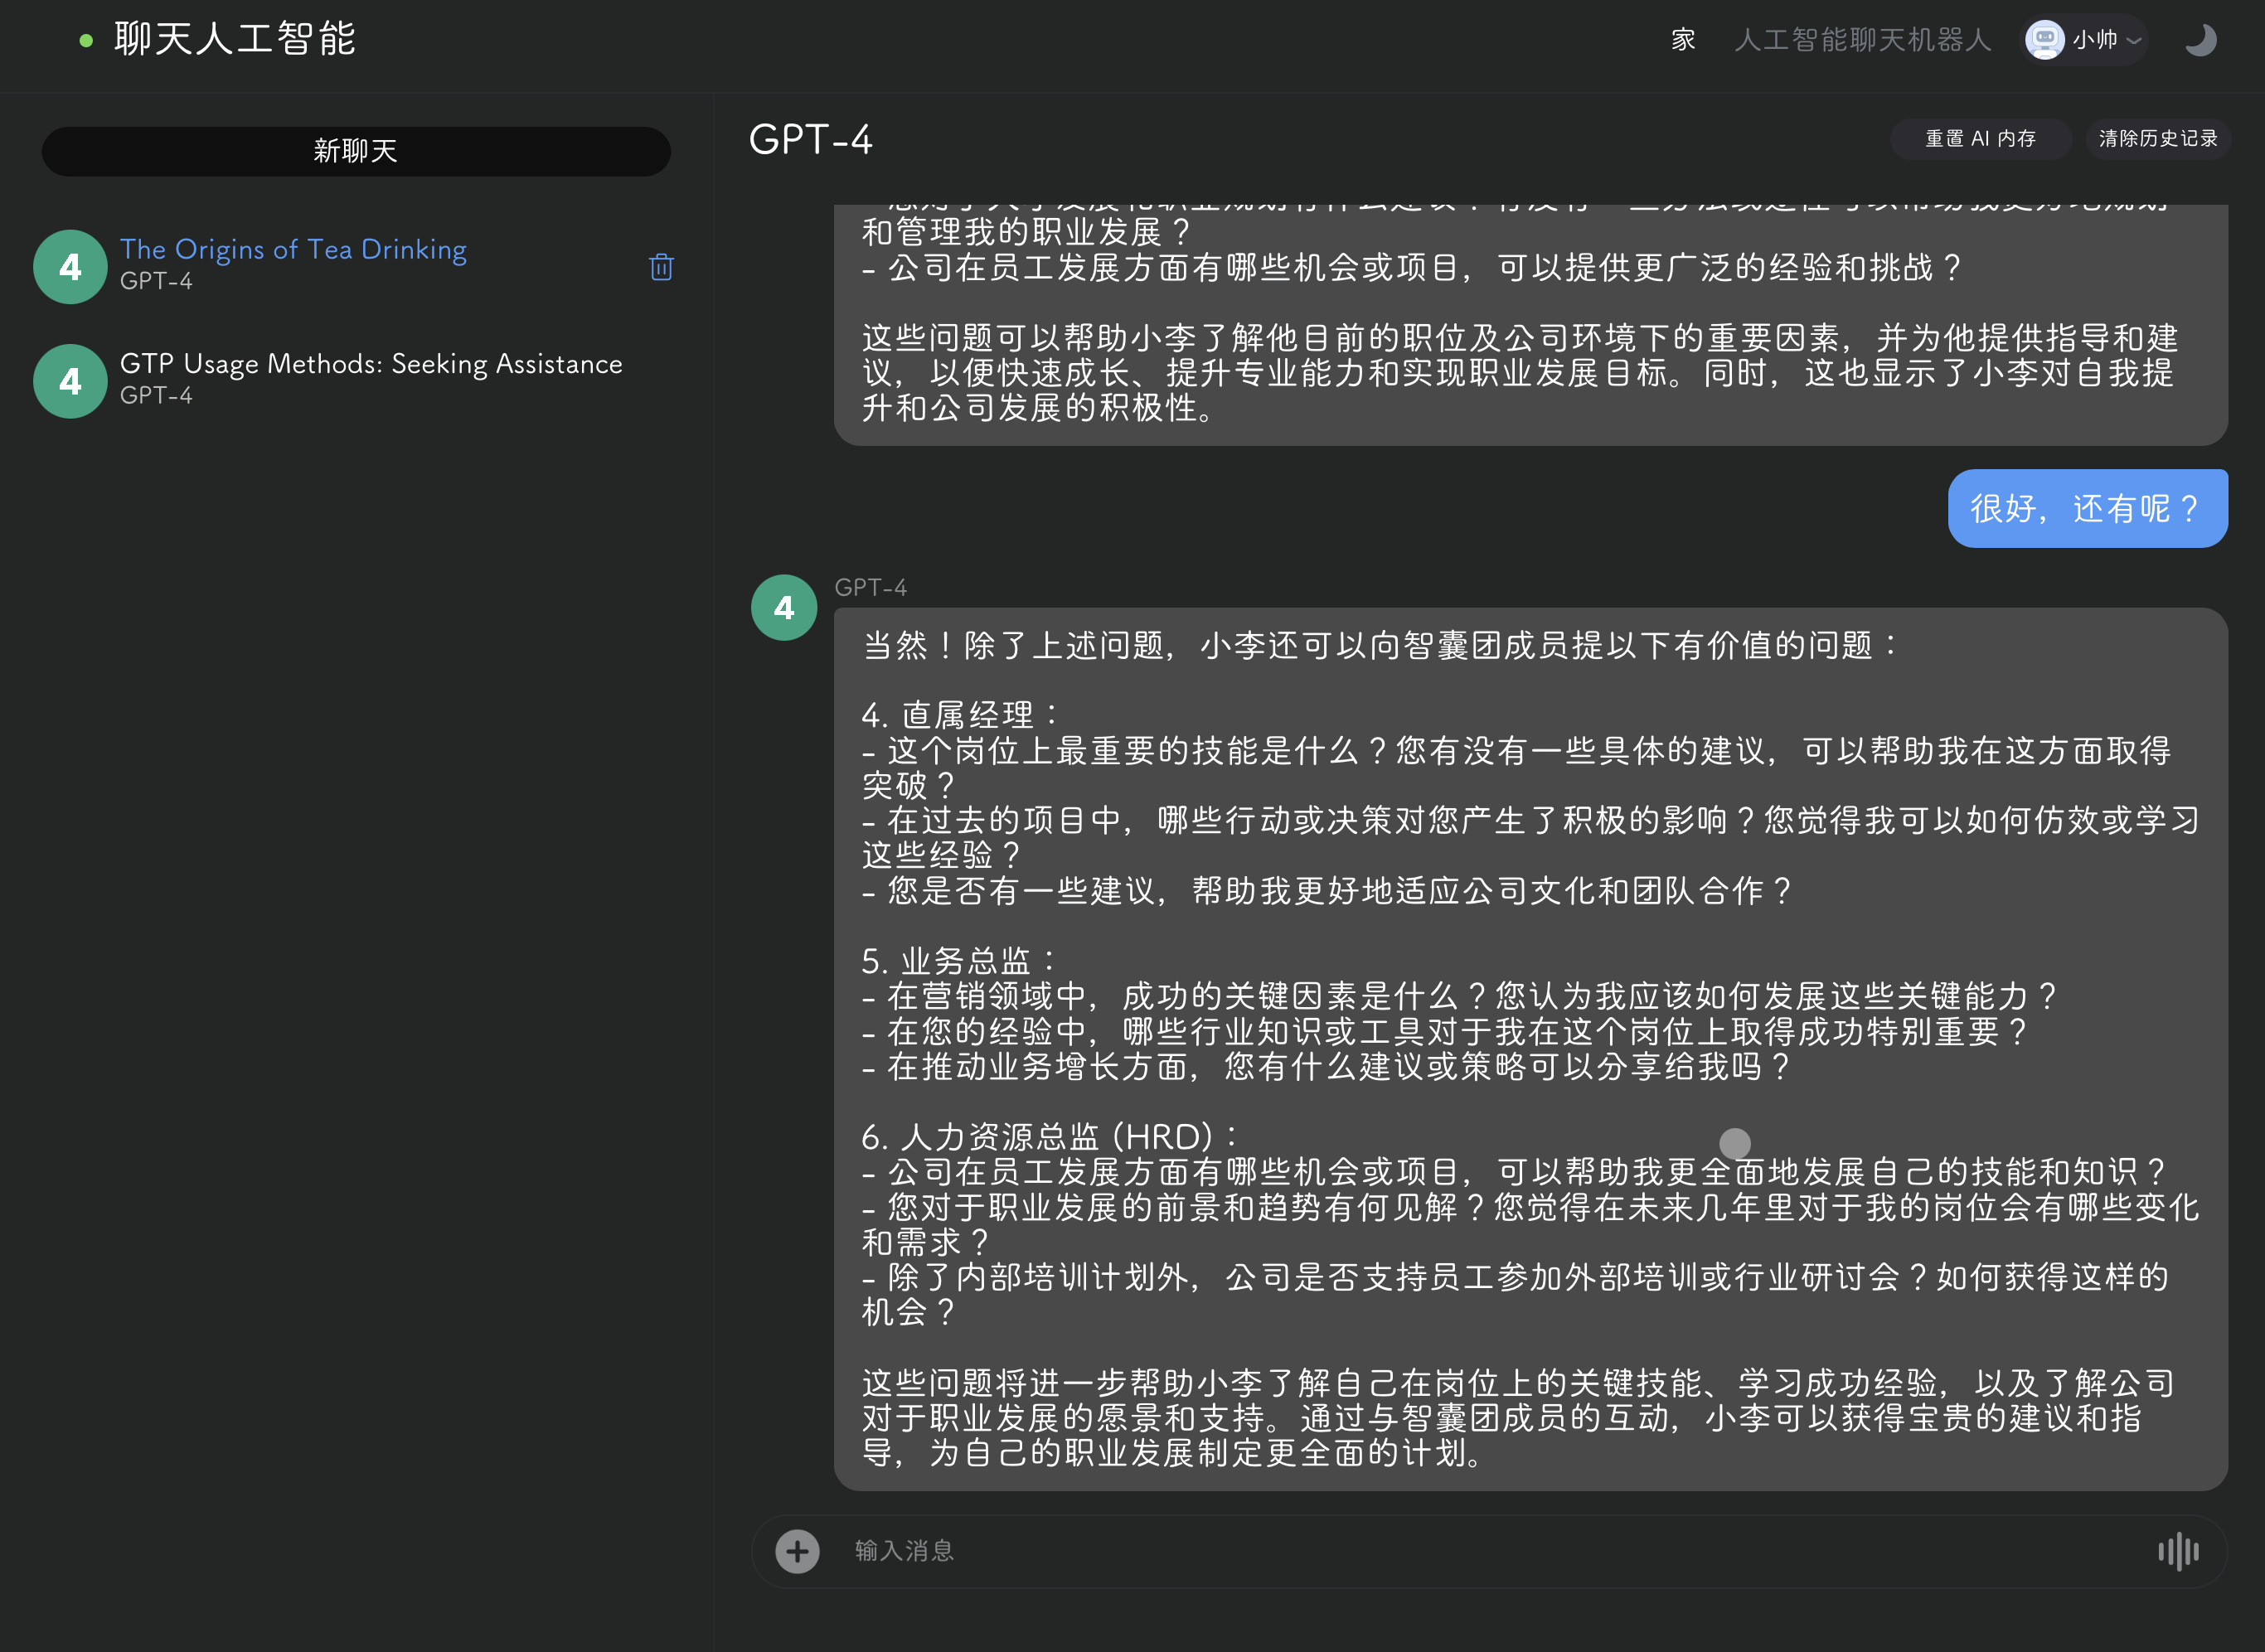Open GTP Usage Methods: Seeking Assistance chat

[x=370, y=364]
